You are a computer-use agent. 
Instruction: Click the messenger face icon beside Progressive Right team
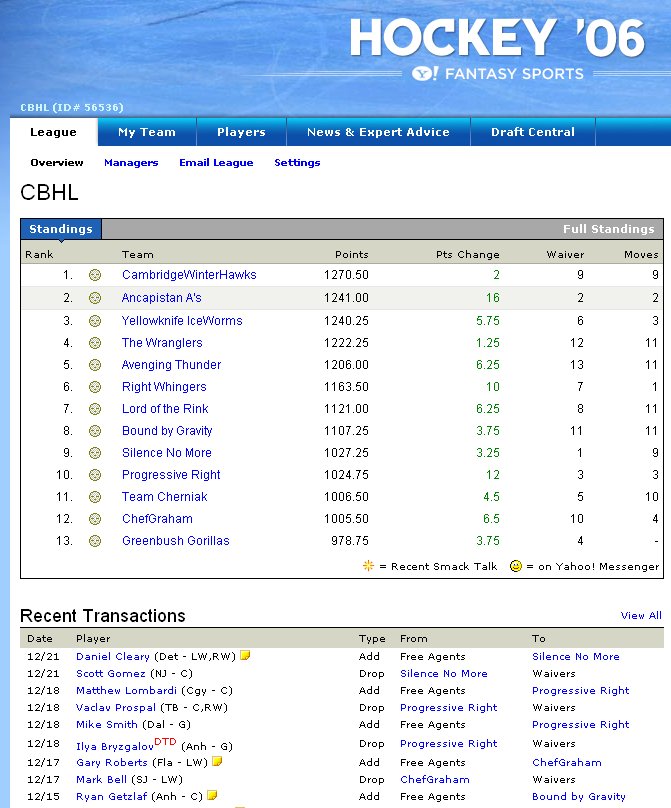[x=95, y=475]
